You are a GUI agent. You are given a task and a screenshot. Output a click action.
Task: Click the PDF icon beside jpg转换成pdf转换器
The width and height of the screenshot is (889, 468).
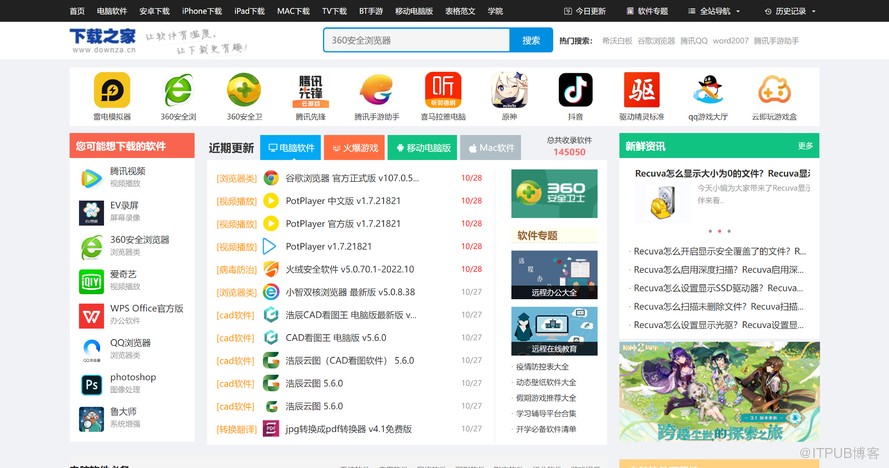click(271, 429)
